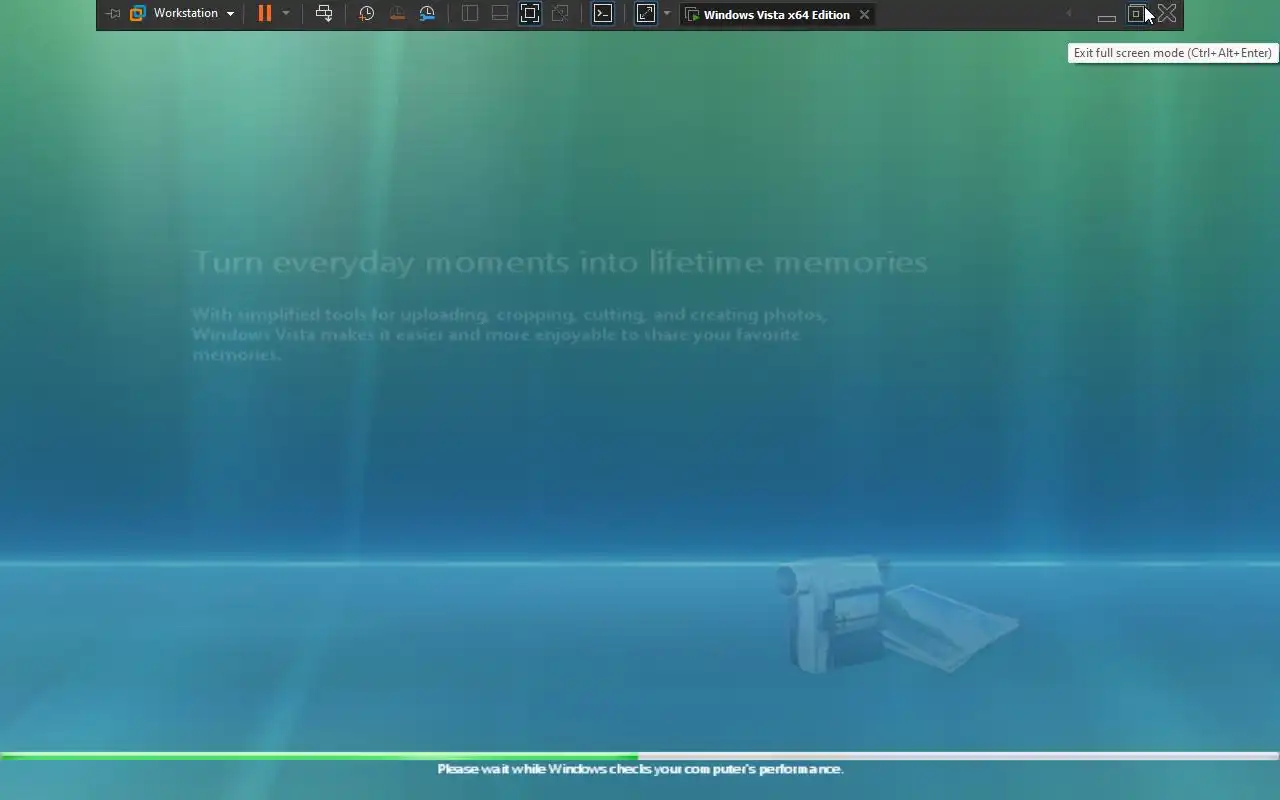The image size is (1280, 800).
Task: Click the scroll tabs left arrow
Action: (1069, 14)
